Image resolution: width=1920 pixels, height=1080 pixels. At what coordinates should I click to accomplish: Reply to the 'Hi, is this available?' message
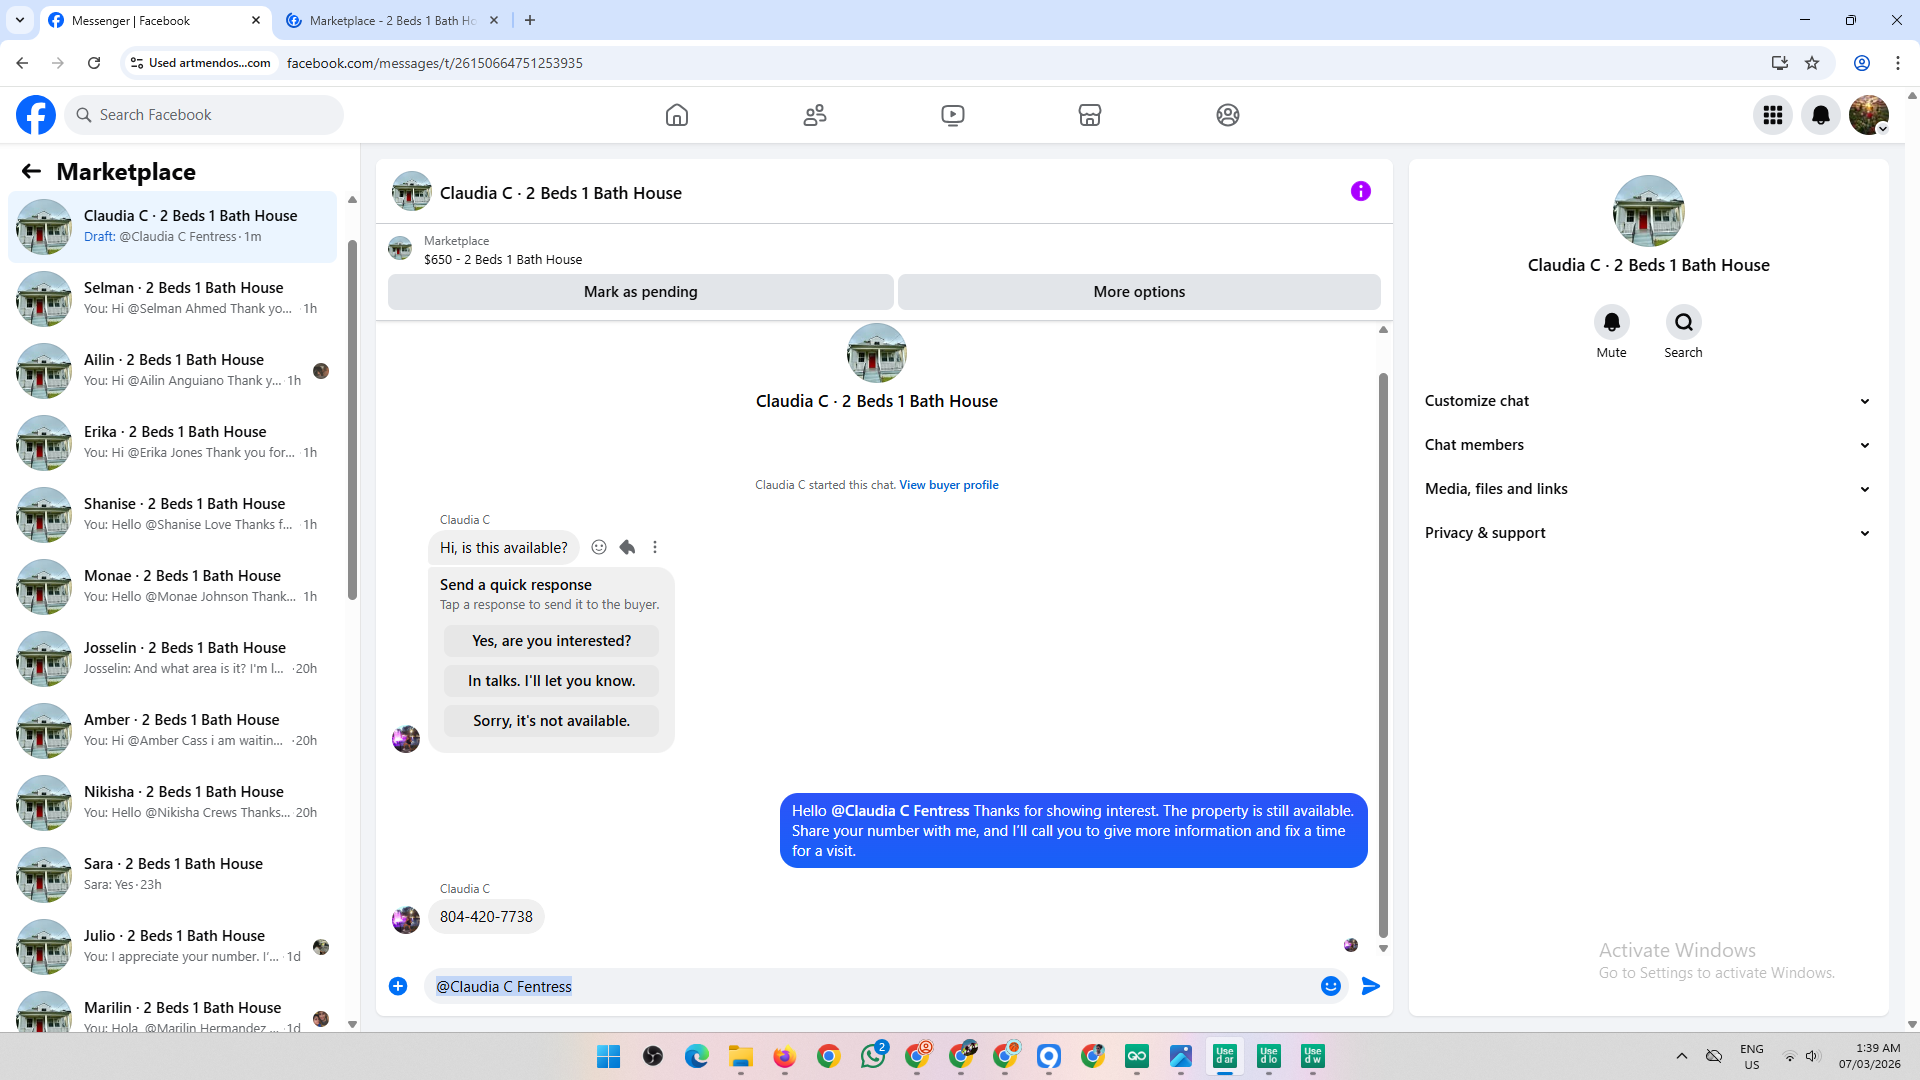coord(627,547)
